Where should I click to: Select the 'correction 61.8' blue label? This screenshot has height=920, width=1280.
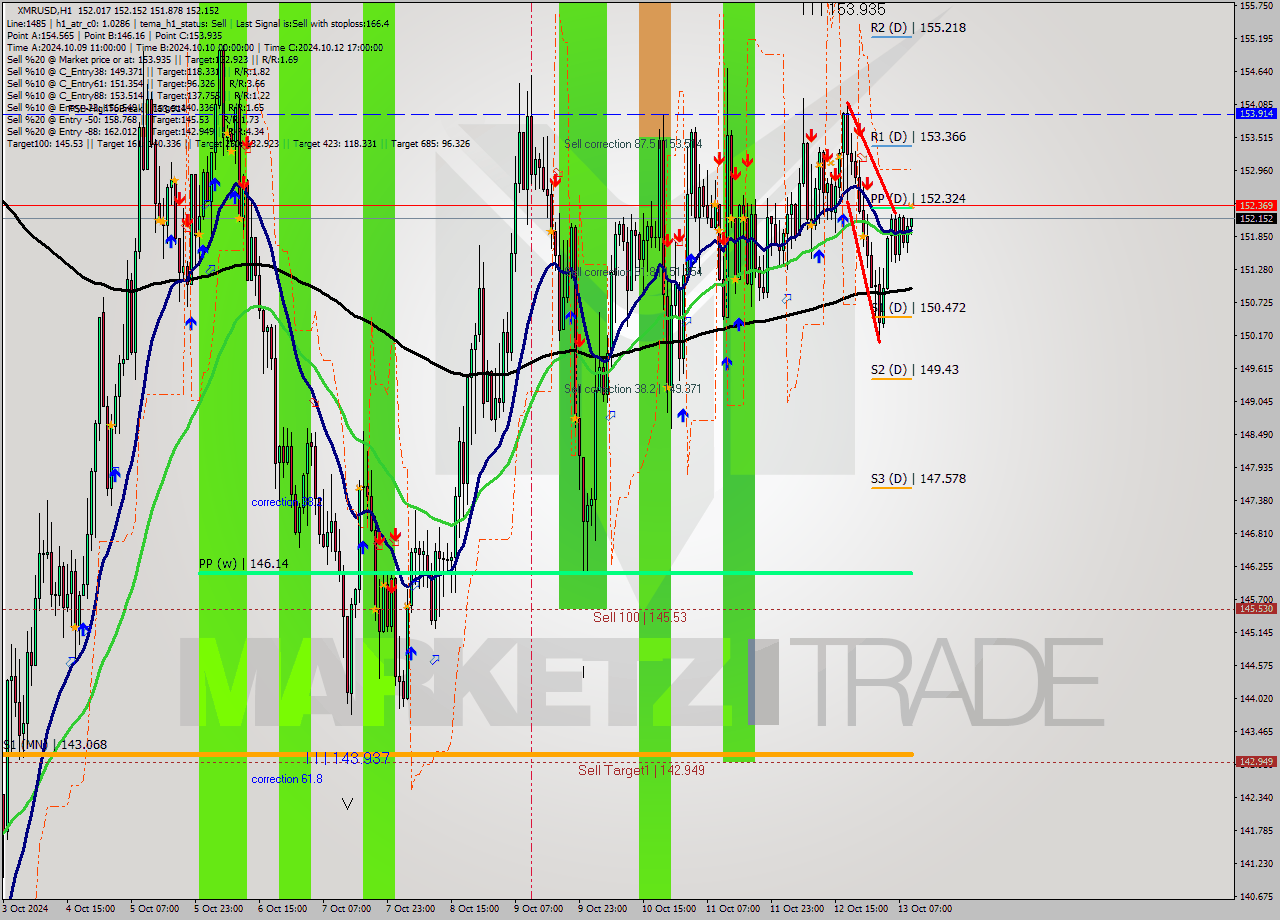[287, 779]
